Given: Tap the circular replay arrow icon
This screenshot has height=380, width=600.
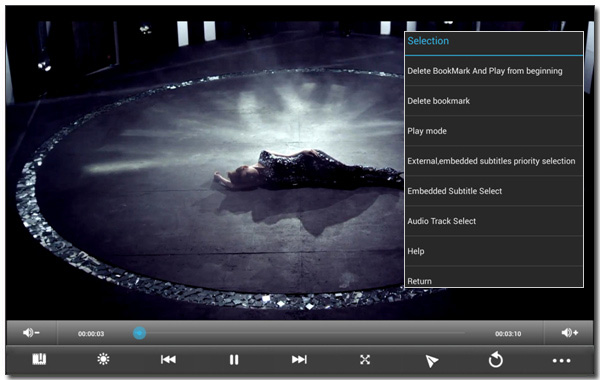Looking at the screenshot, I should tap(496, 360).
